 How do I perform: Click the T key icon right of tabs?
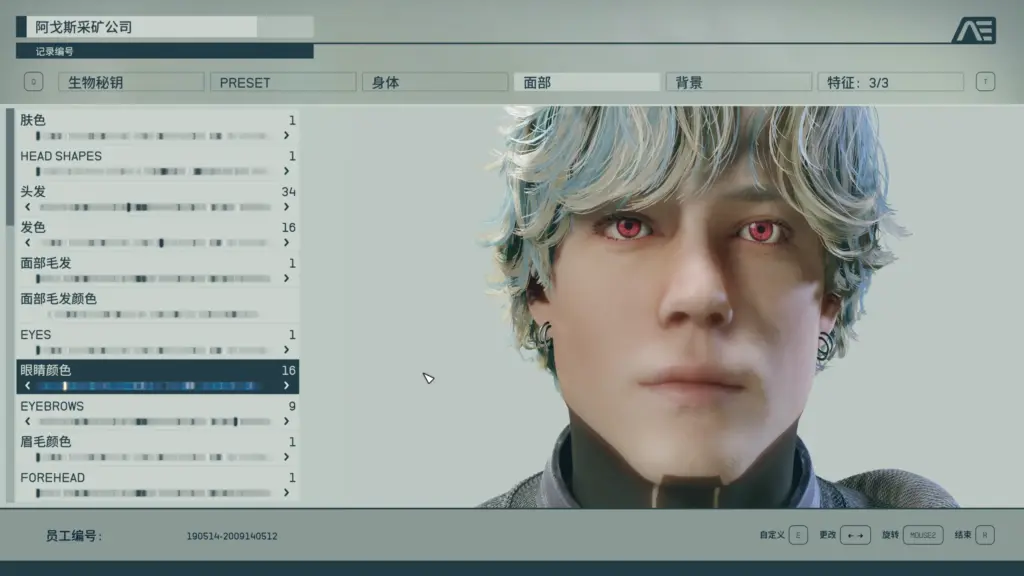coord(985,82)
